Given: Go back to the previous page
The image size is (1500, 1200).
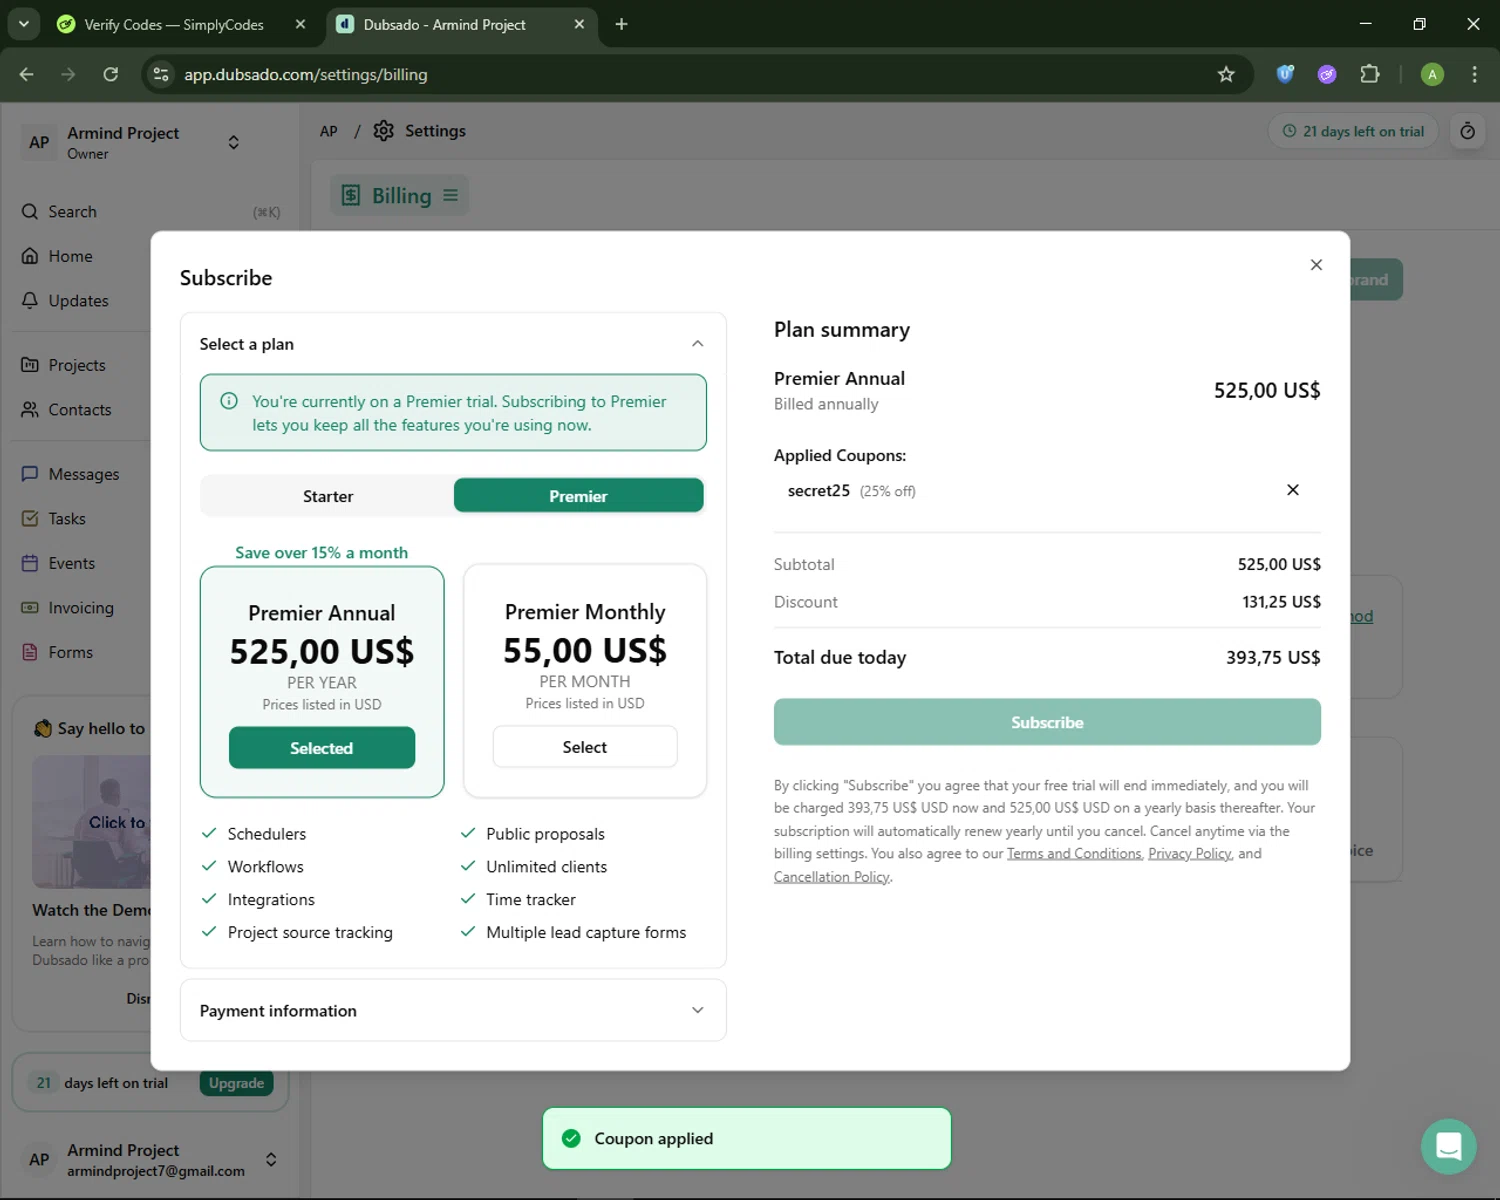Looking at the screenshot, I should pyautogui.click(x=27, y=74).
